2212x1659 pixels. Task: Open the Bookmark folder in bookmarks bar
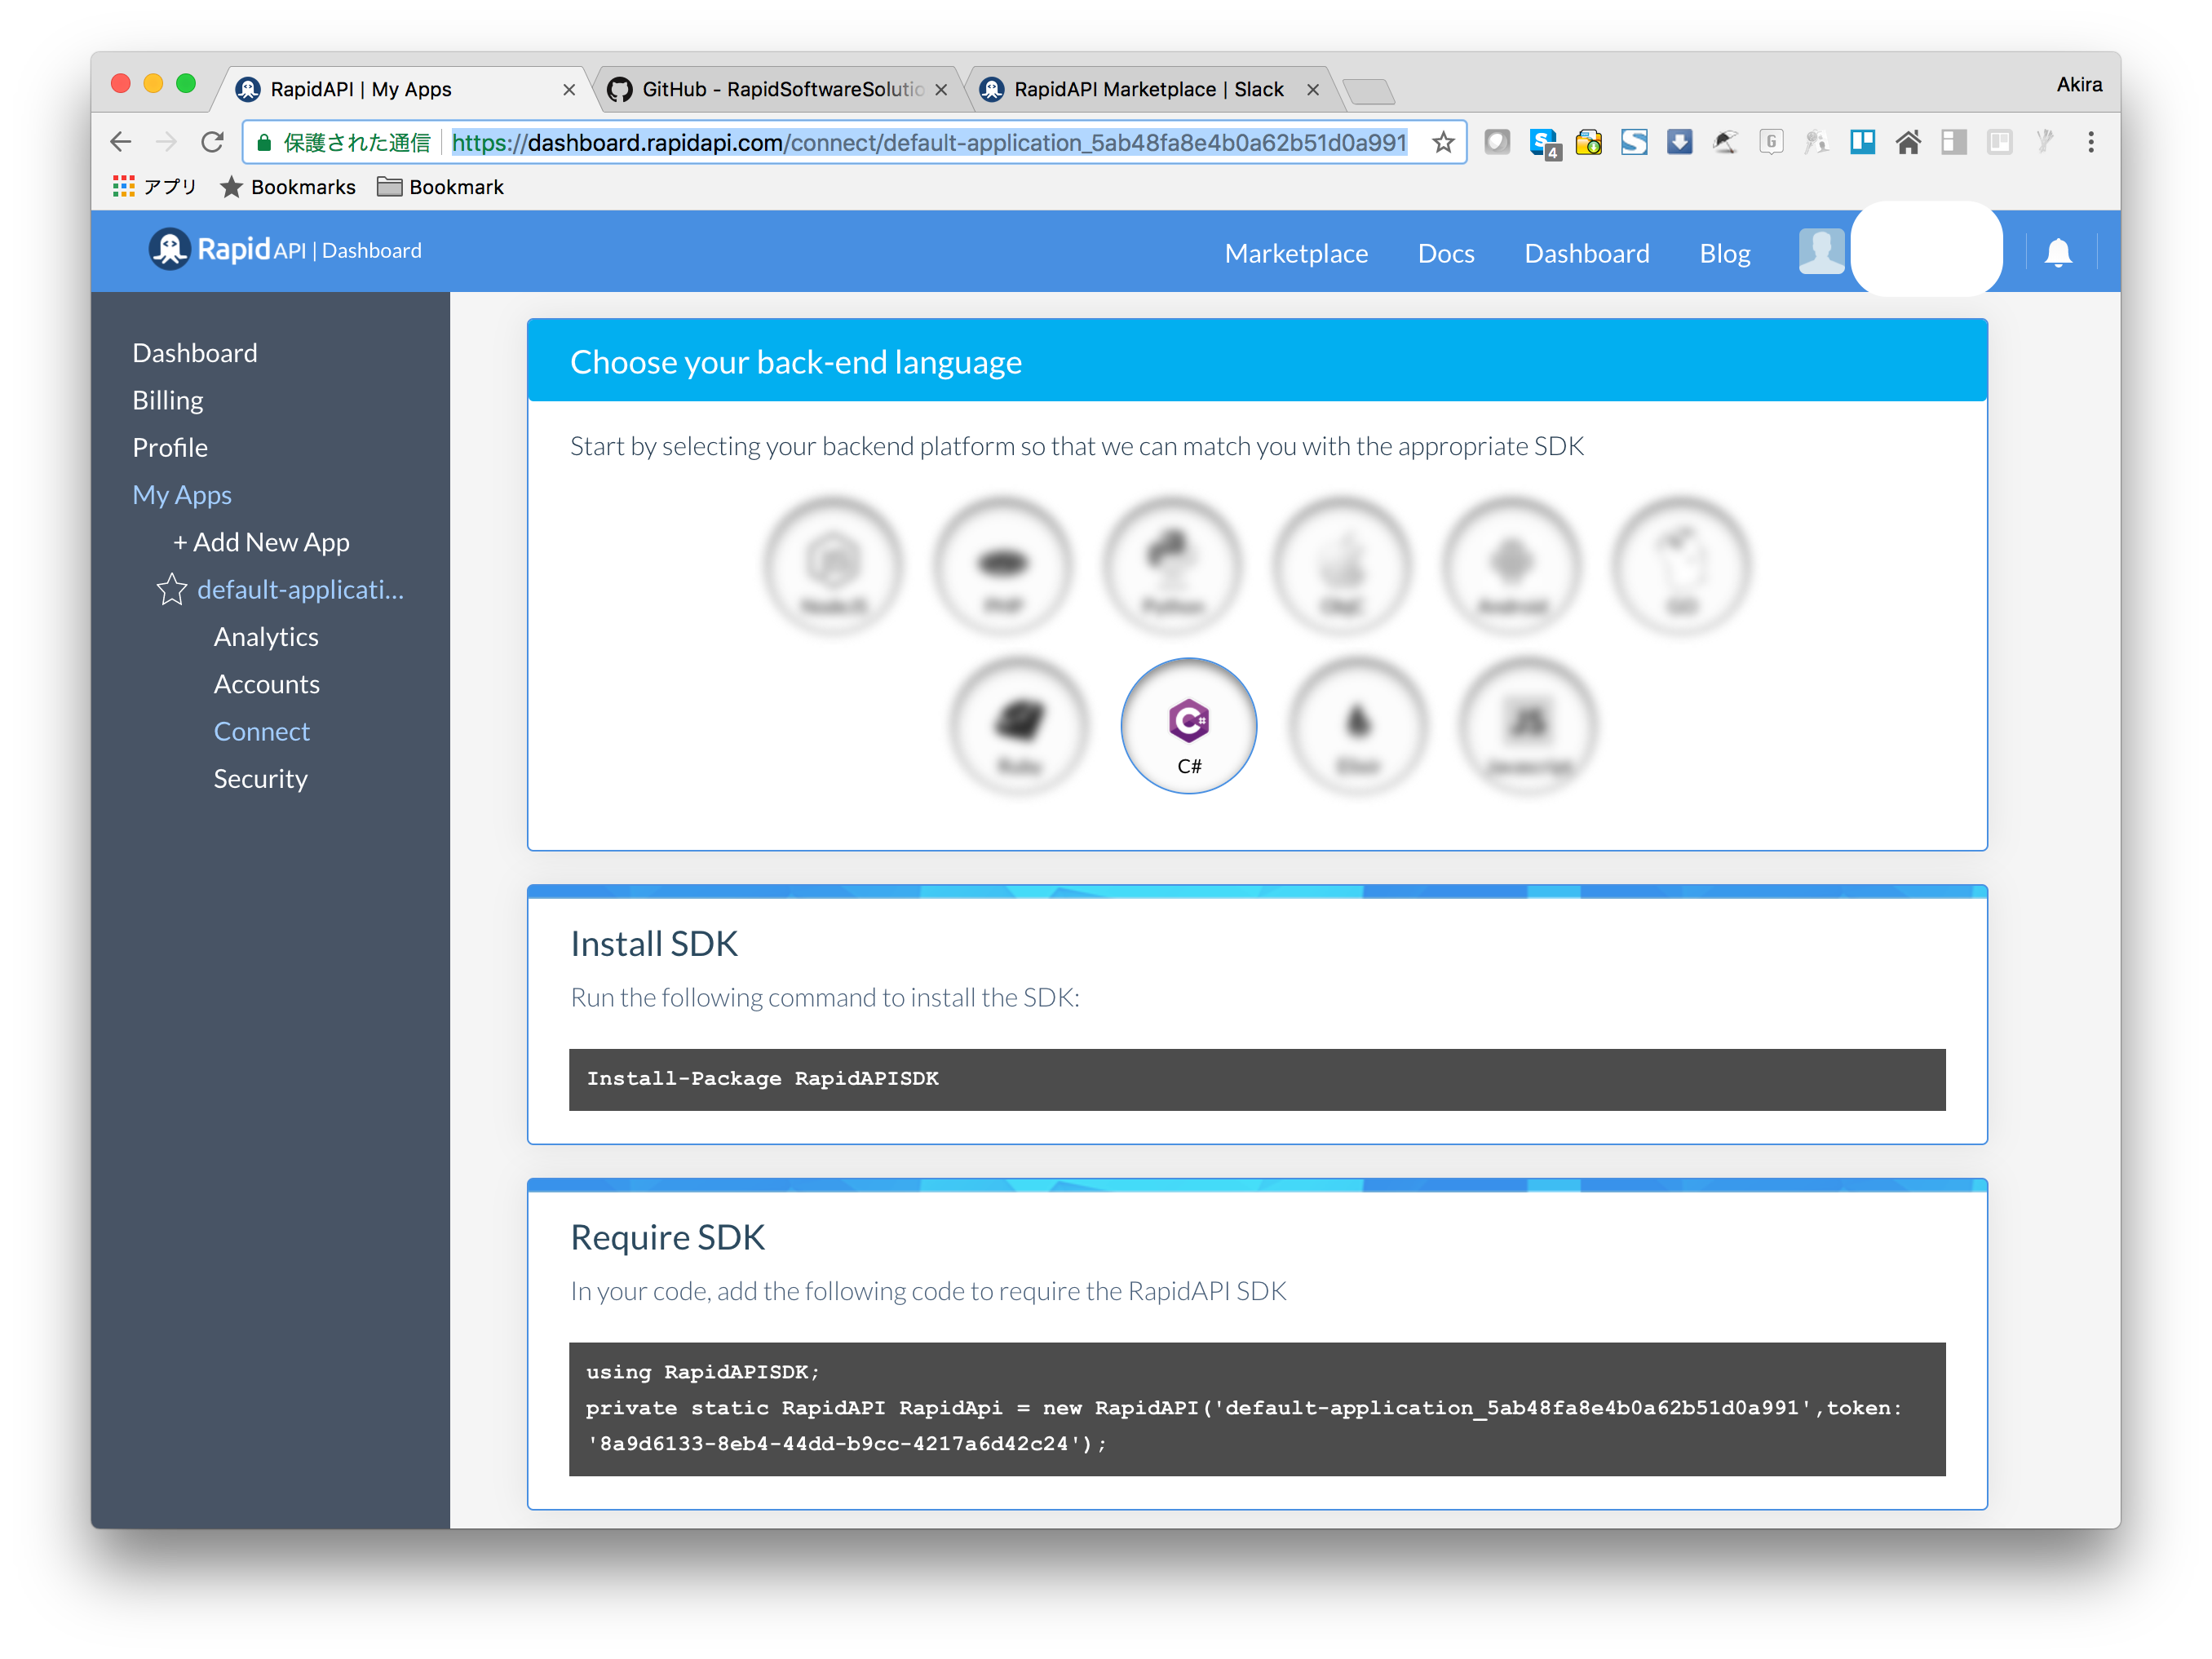(x=440, y=187)
